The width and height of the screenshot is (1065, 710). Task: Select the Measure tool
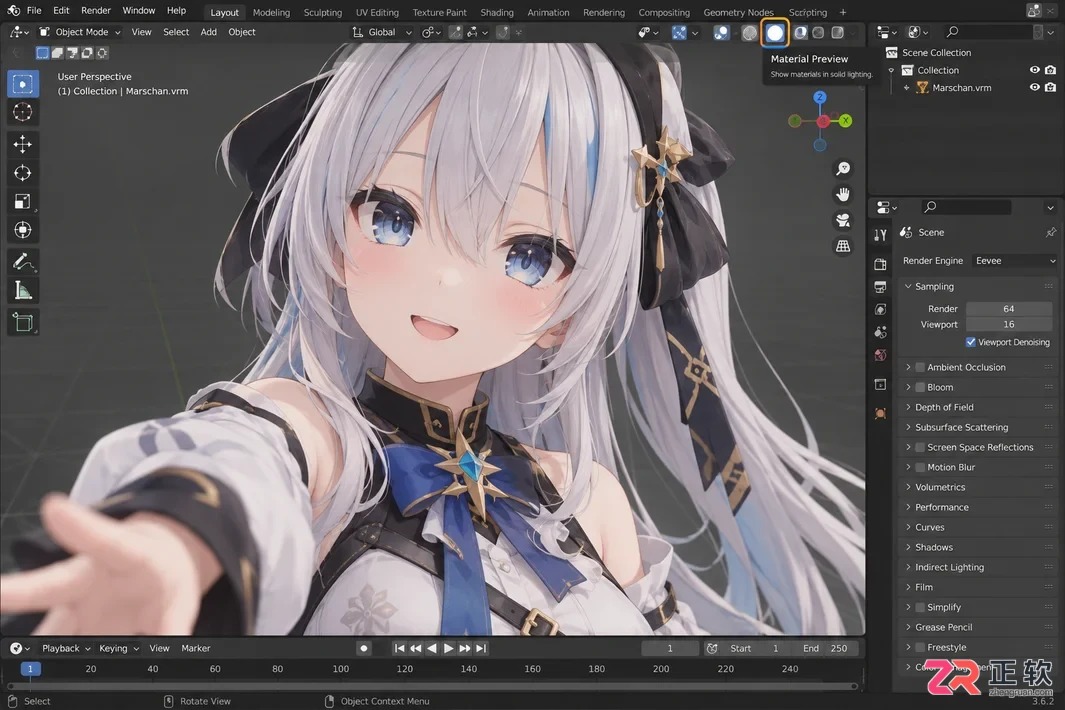[22, 291]
